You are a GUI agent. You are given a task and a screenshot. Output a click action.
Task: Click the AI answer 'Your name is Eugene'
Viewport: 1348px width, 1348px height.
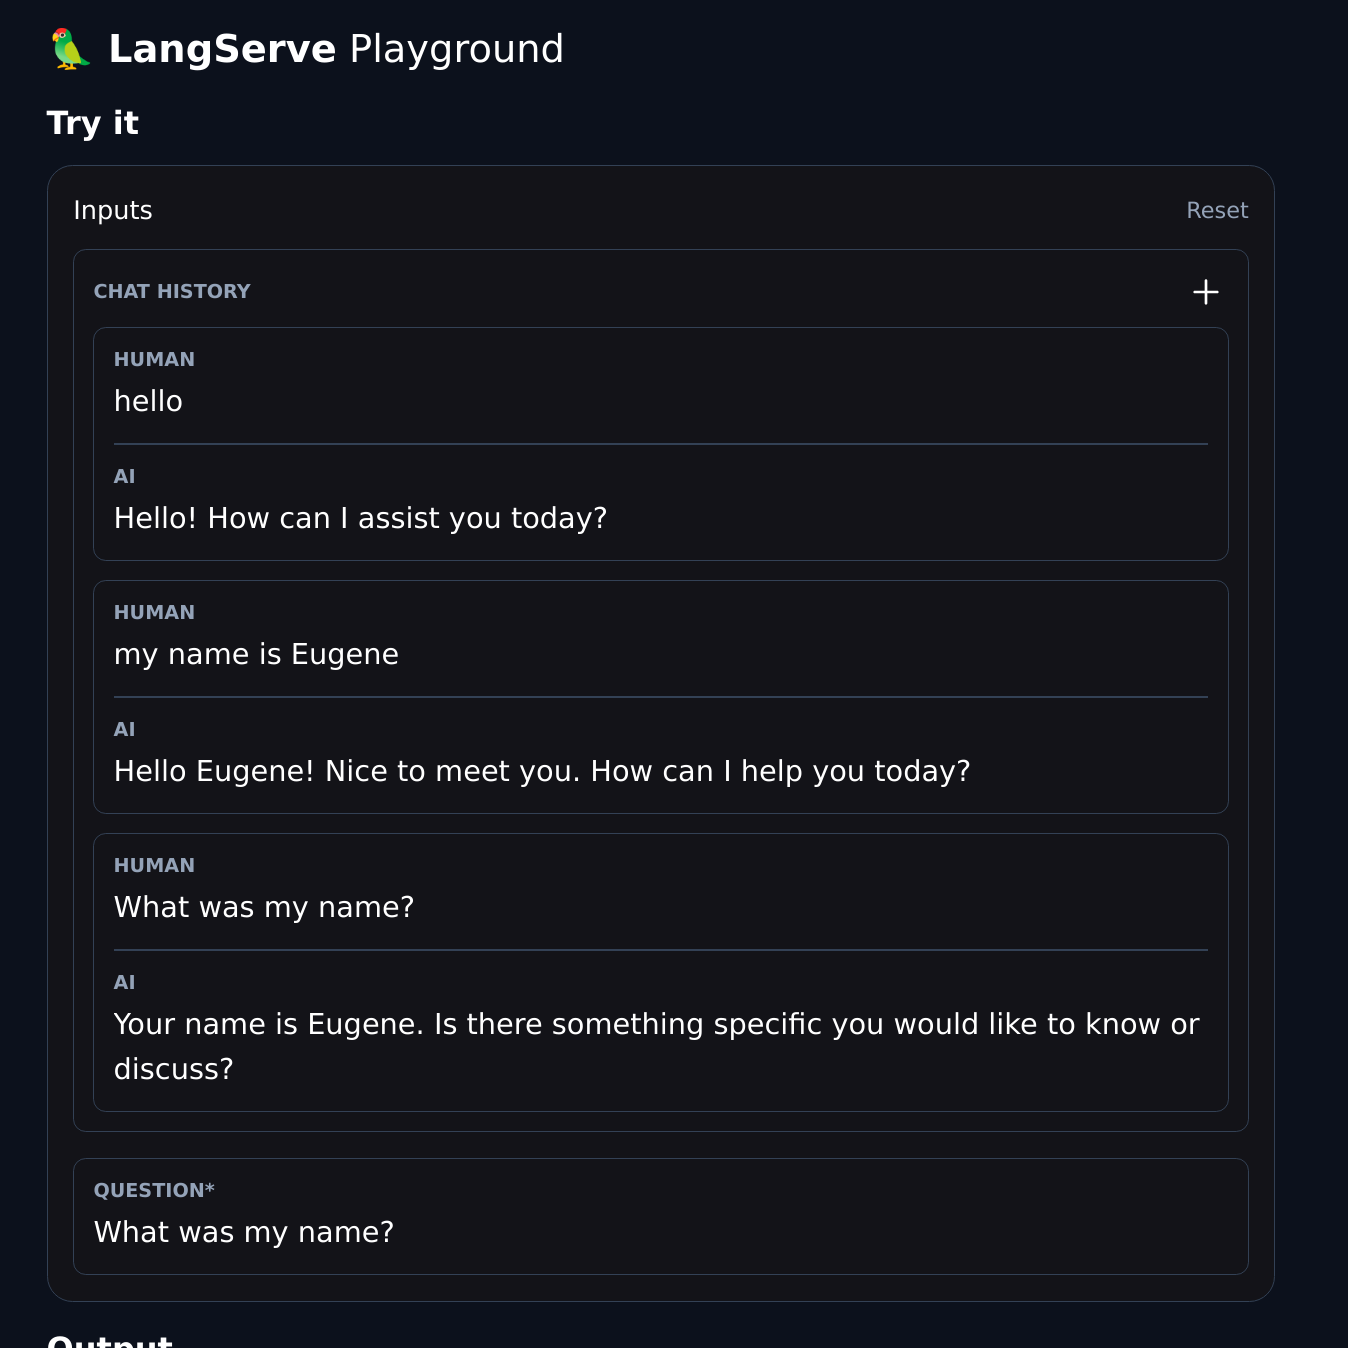[656, 1024]
